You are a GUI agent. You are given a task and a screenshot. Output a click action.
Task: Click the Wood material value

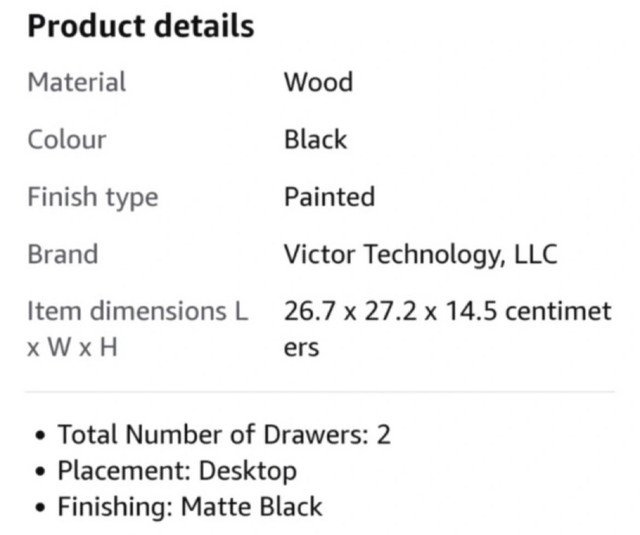pos(318,82)
